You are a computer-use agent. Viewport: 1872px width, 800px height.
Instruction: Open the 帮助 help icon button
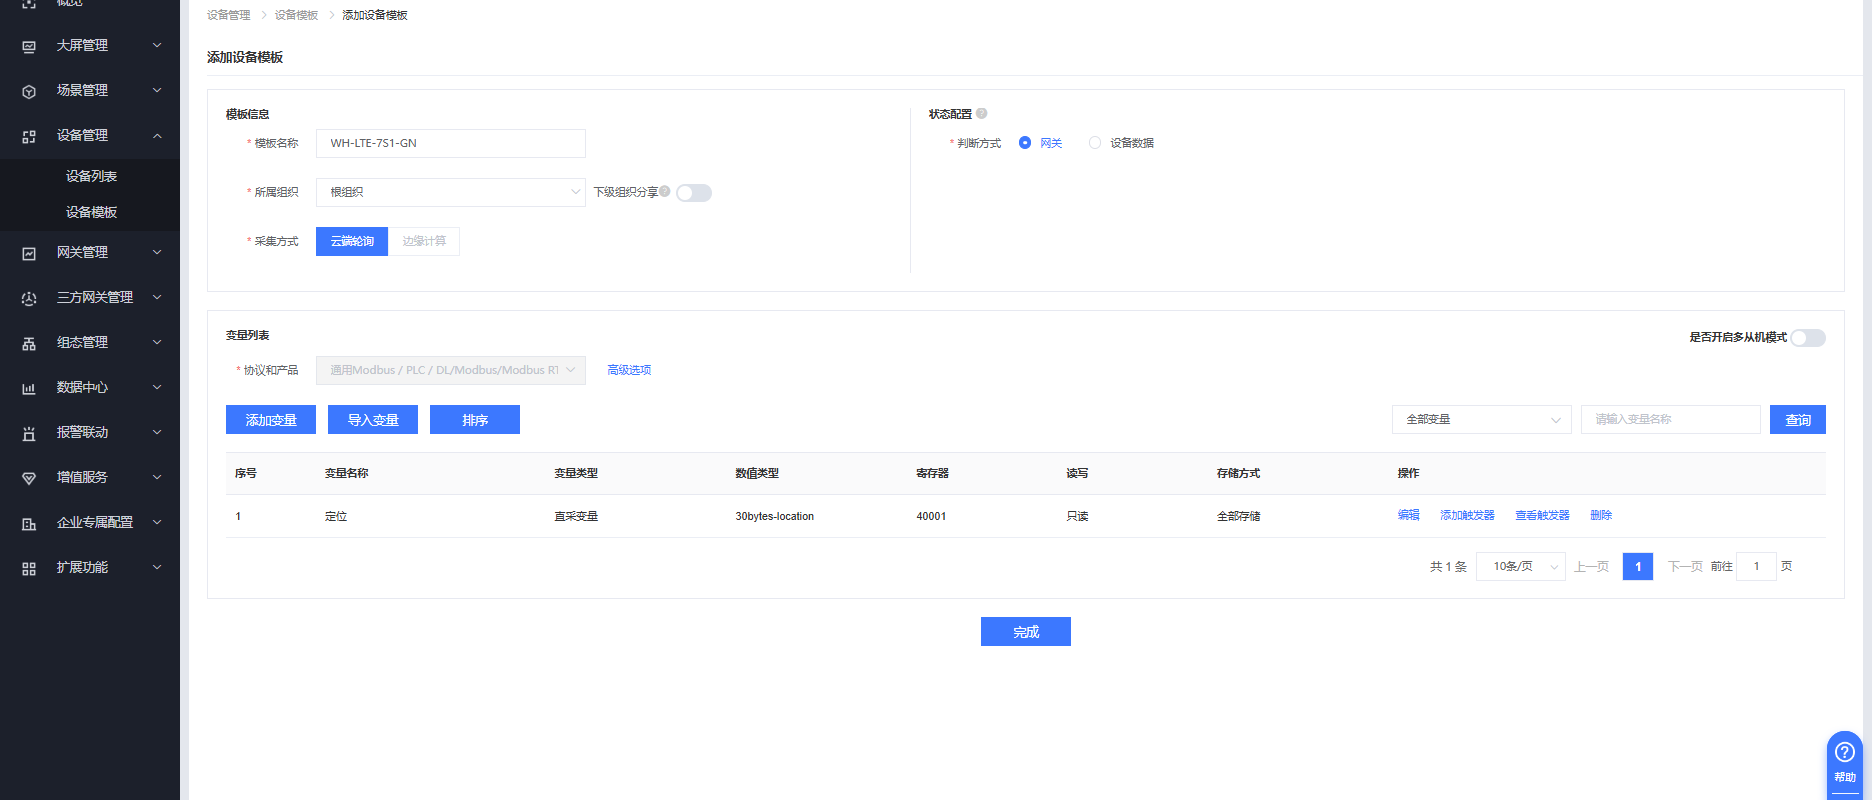click(x=1844, y=760)
